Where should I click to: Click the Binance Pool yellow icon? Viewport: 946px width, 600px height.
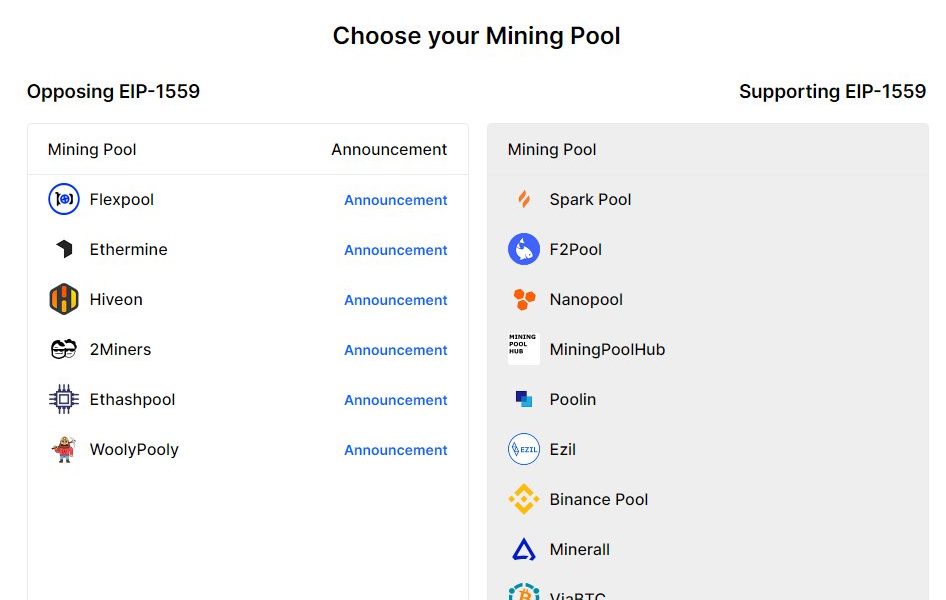coord(524,499)
